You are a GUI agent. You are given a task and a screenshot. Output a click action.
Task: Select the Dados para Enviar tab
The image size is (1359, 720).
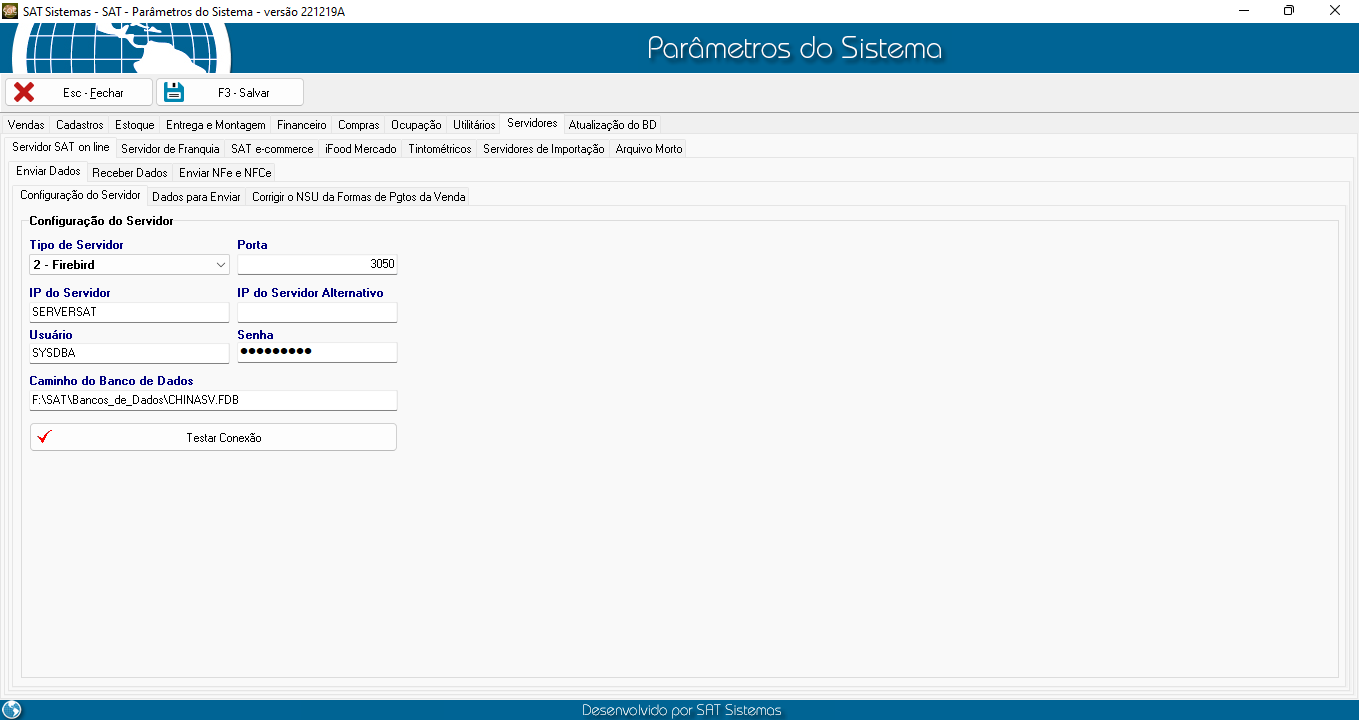coord(196,197)
